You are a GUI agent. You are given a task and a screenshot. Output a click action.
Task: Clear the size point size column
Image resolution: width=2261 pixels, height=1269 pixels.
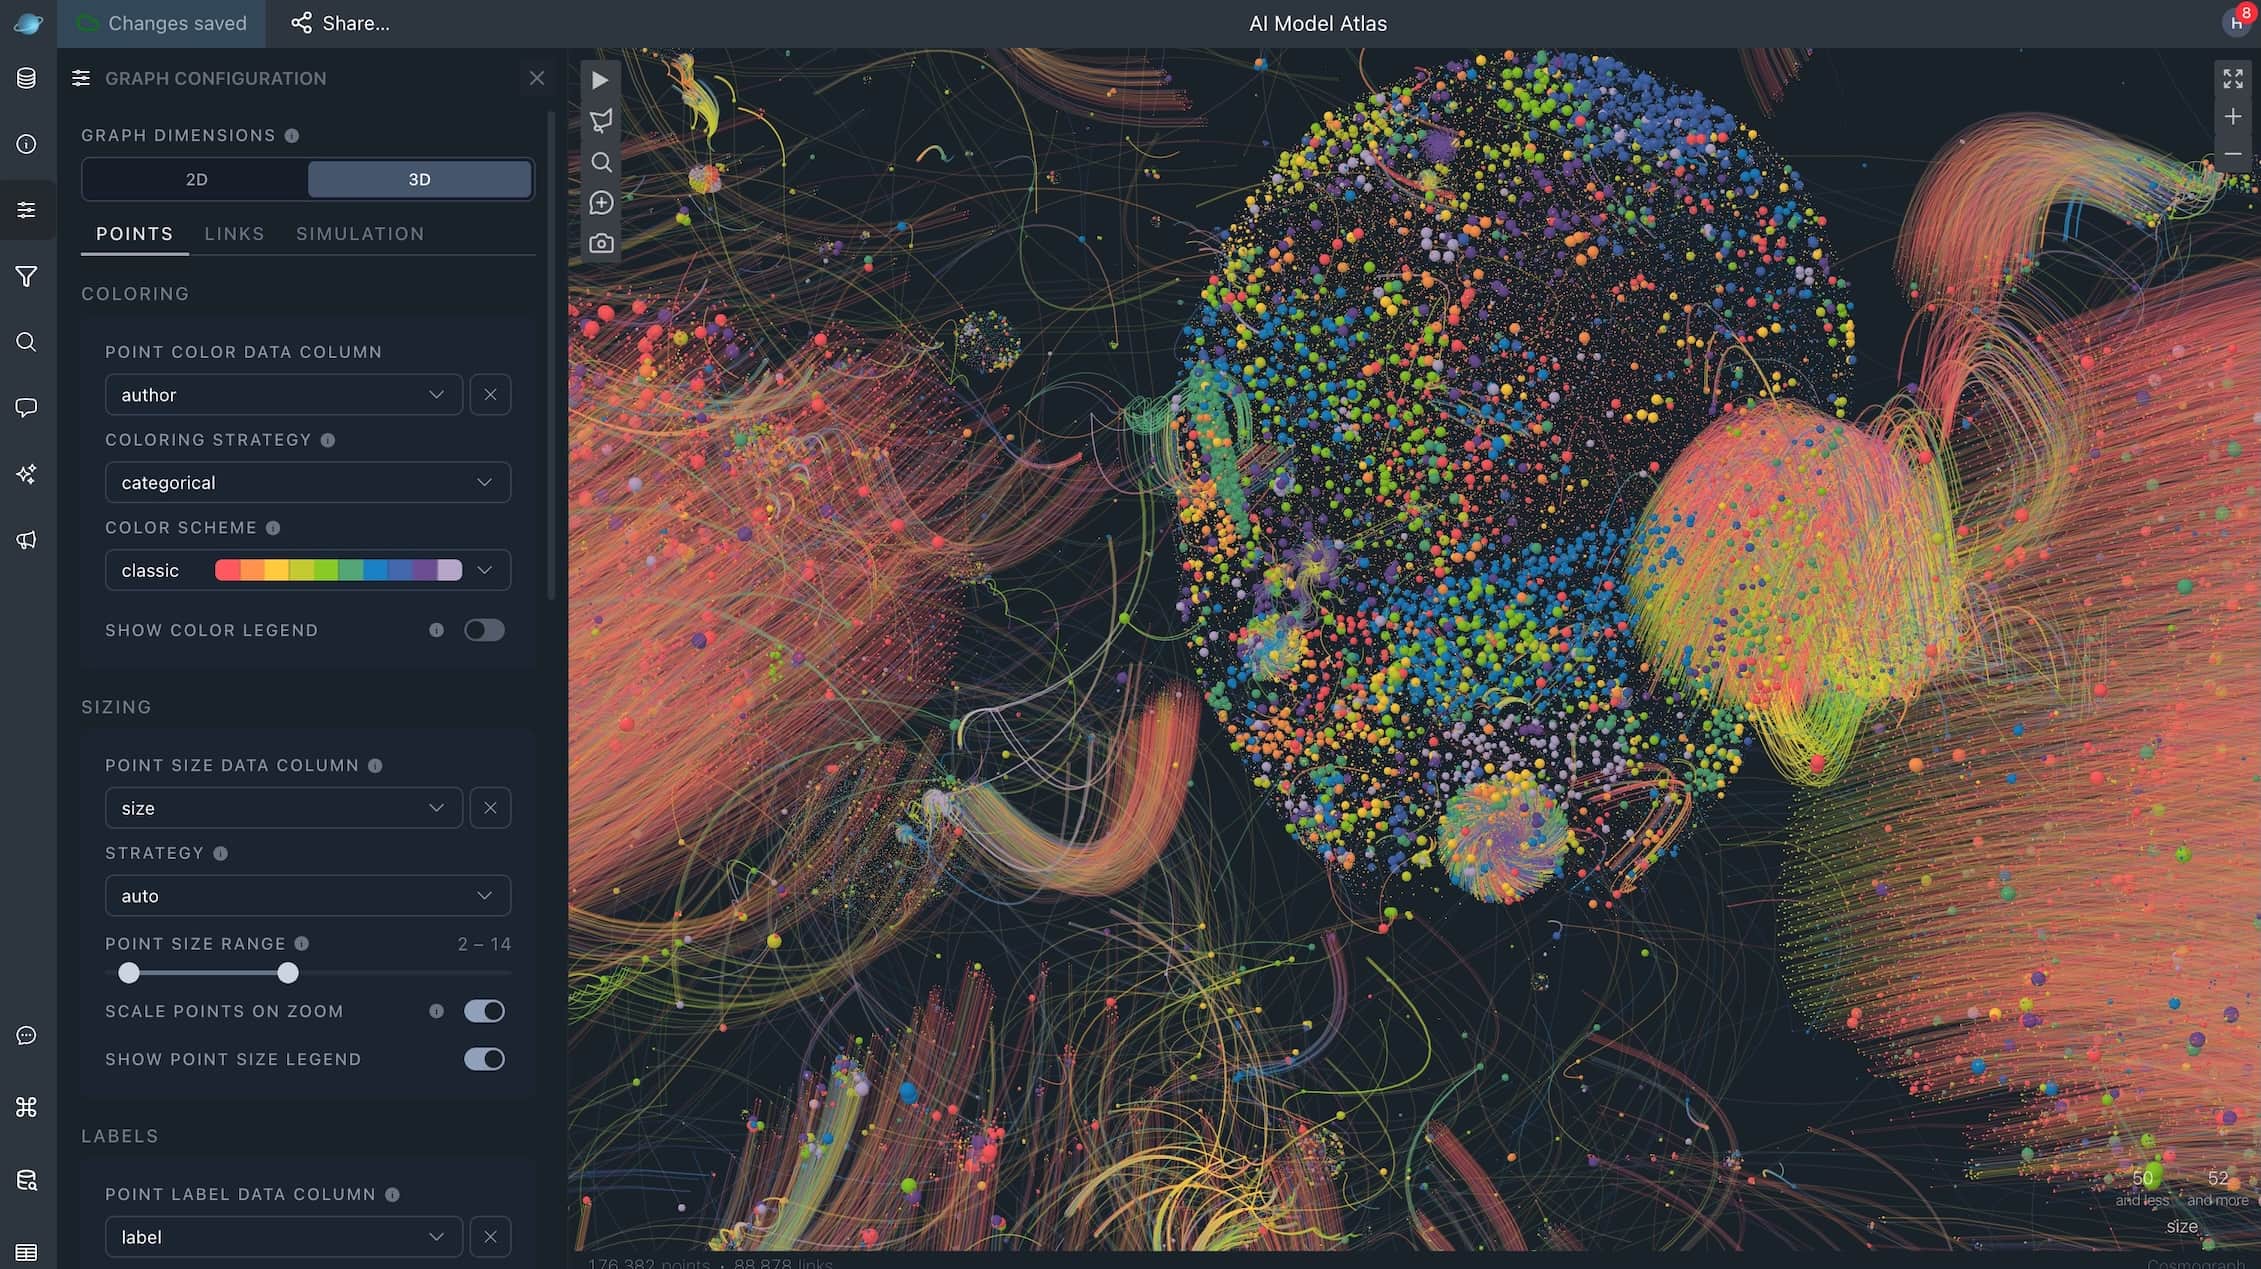click(490, 808)
